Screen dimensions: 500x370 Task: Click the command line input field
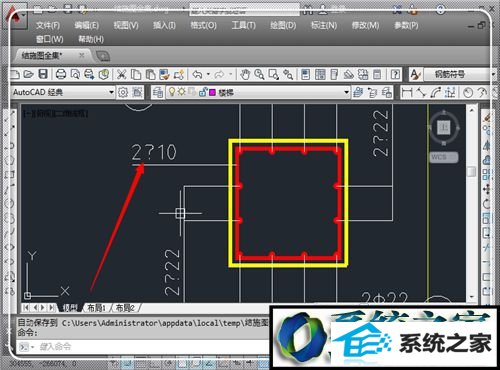tap(143, 347)
